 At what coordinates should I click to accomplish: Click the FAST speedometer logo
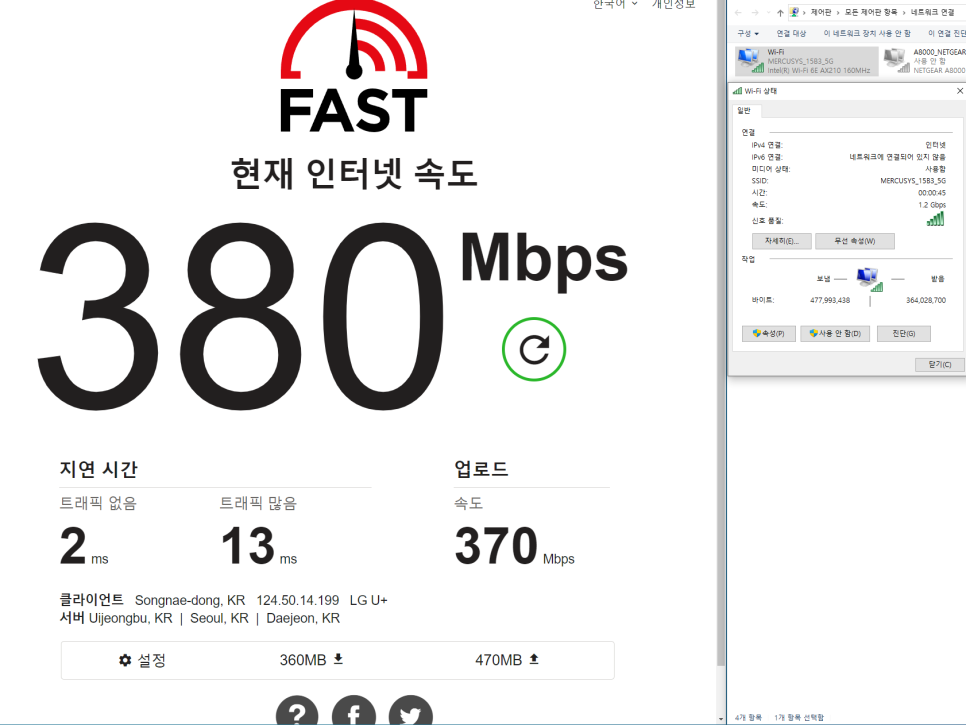point(353,68)
